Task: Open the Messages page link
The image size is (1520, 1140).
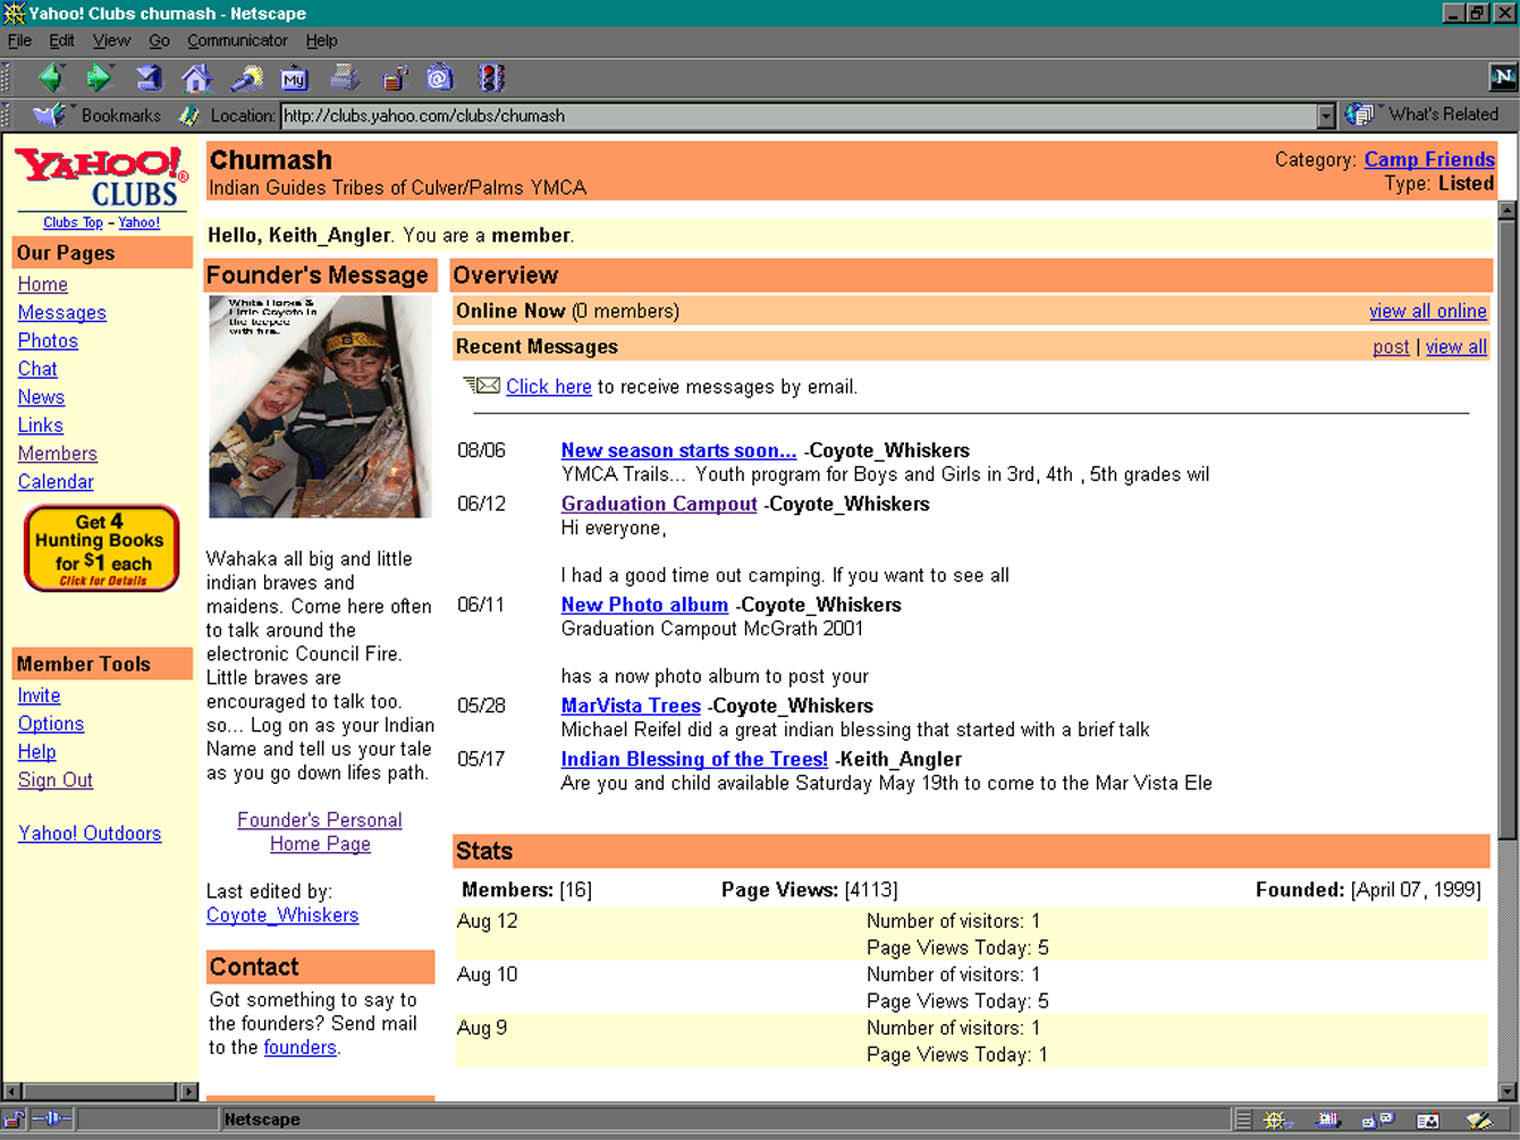Action: (x=62, y=312)
